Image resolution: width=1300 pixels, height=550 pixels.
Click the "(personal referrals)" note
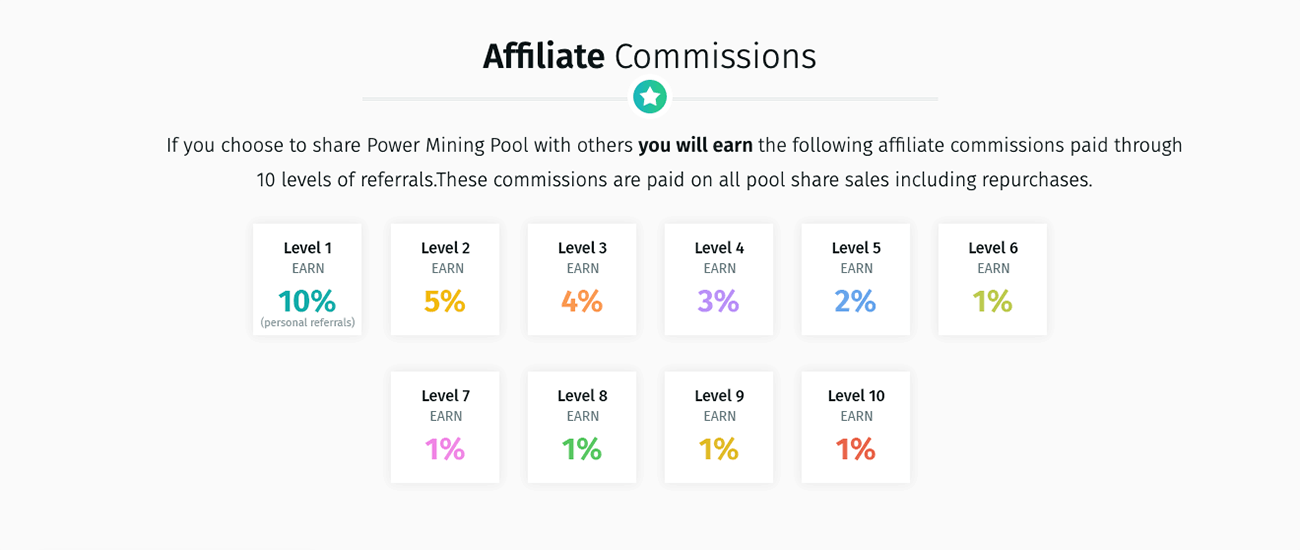308,323
